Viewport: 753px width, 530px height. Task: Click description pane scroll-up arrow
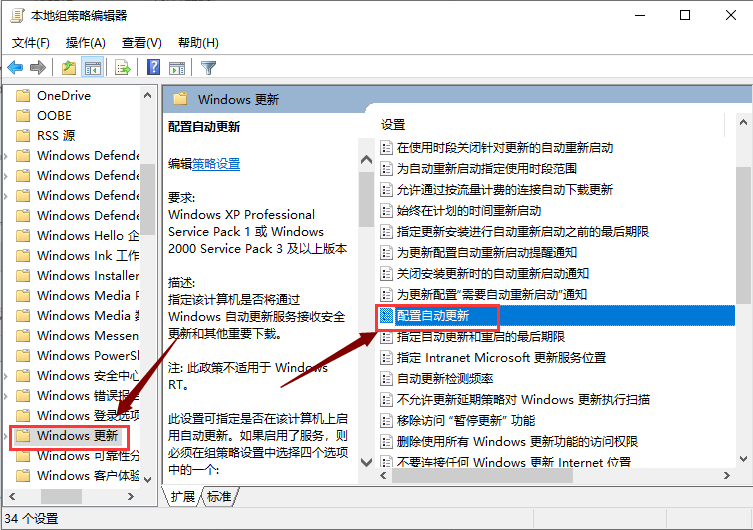click(366, 159)
